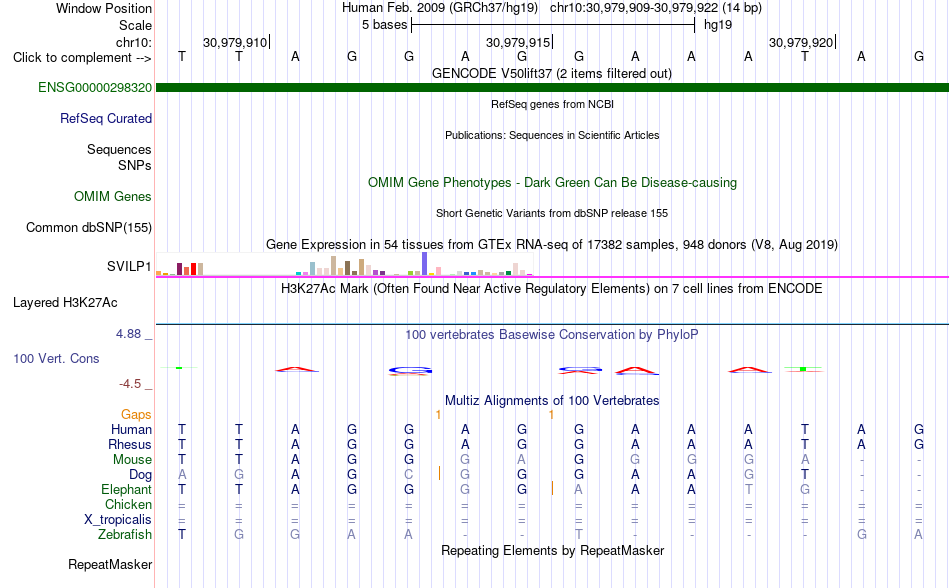
Task: Open GENCODE V50lift37 track title
Action: point(552,74)
